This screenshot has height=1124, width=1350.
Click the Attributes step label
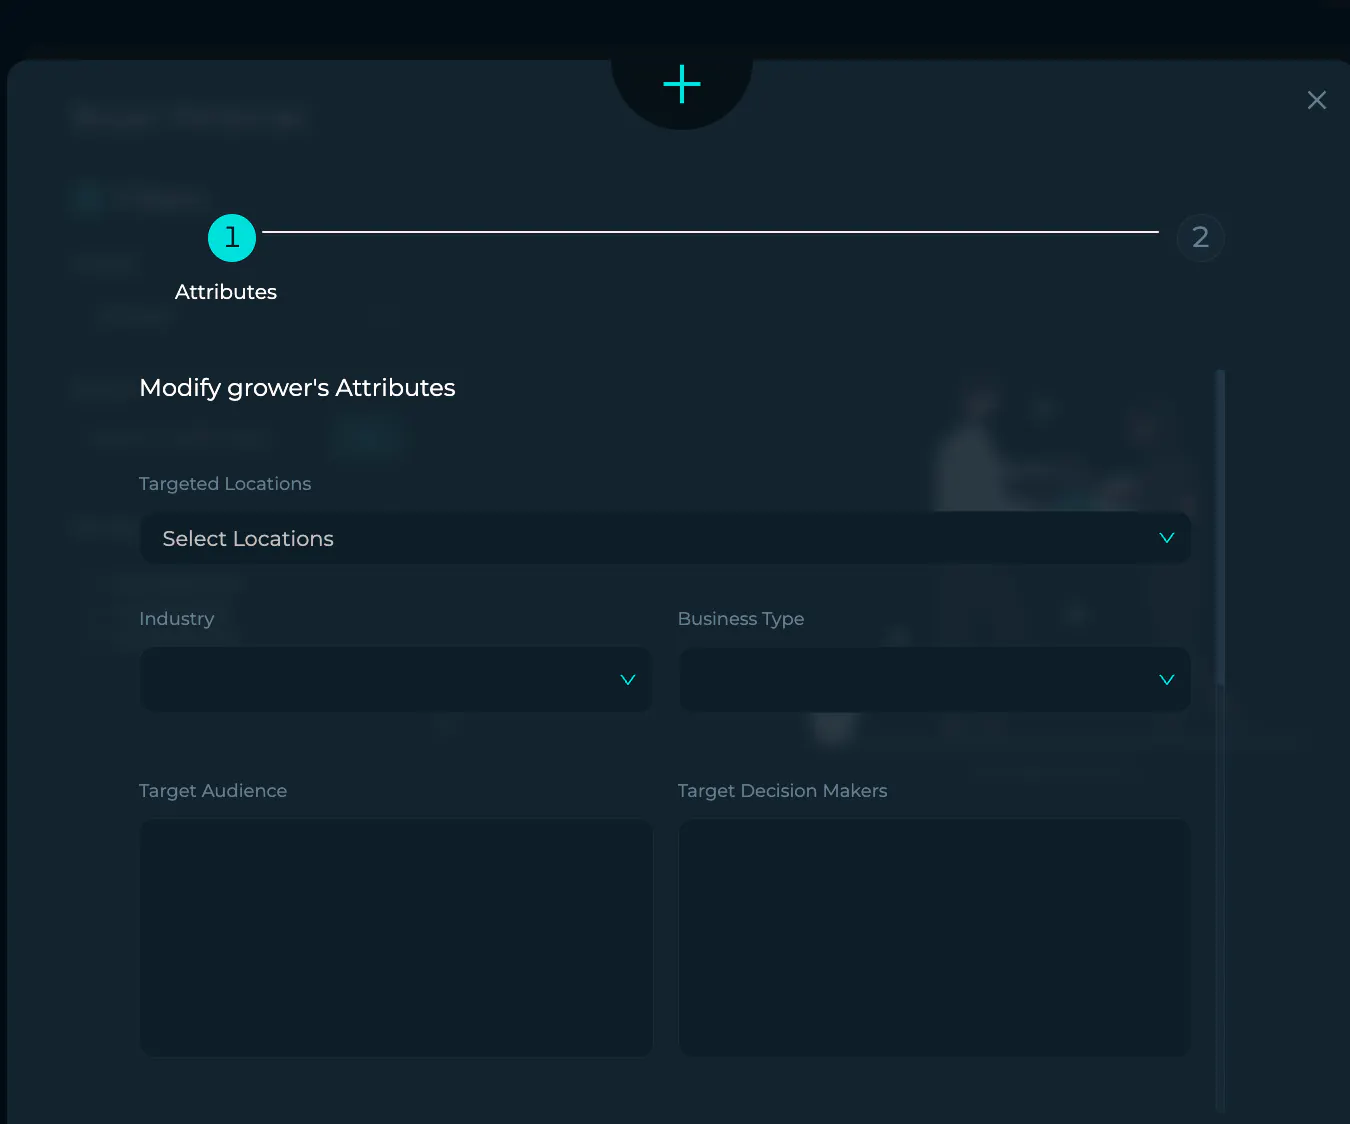pos(226,292)
